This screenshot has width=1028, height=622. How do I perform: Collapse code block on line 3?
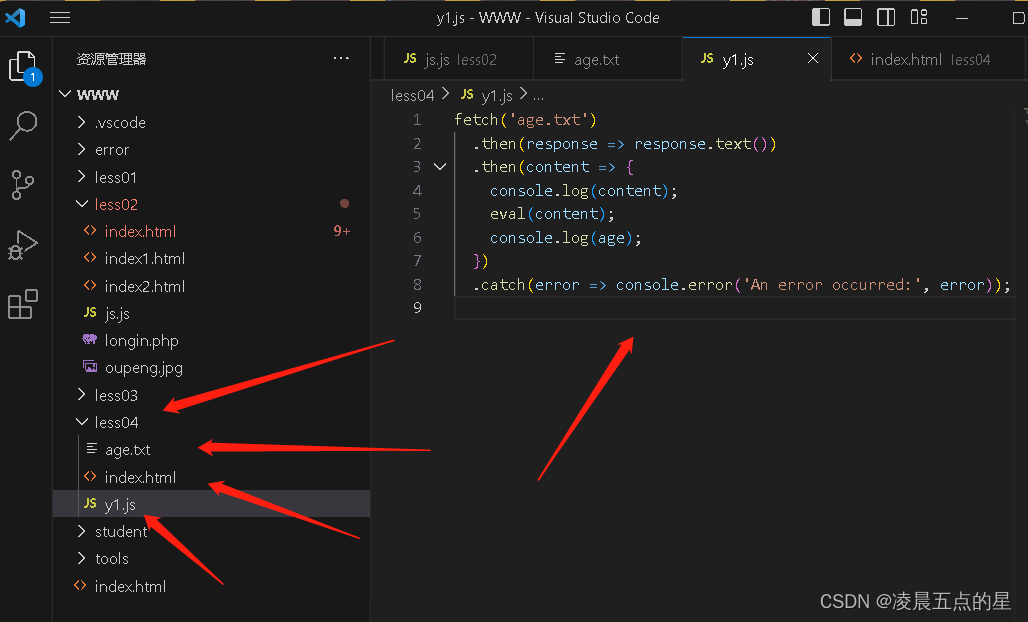pyautogui.click(x=440, y=166)
